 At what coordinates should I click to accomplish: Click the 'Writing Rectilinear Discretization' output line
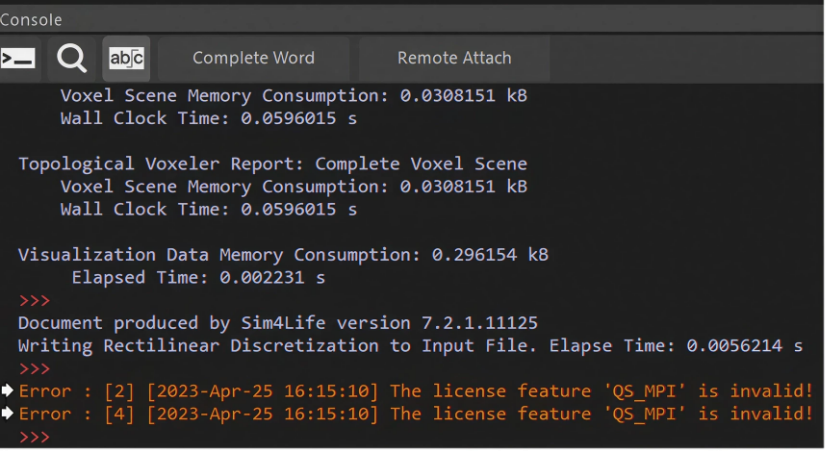[410, 346]
